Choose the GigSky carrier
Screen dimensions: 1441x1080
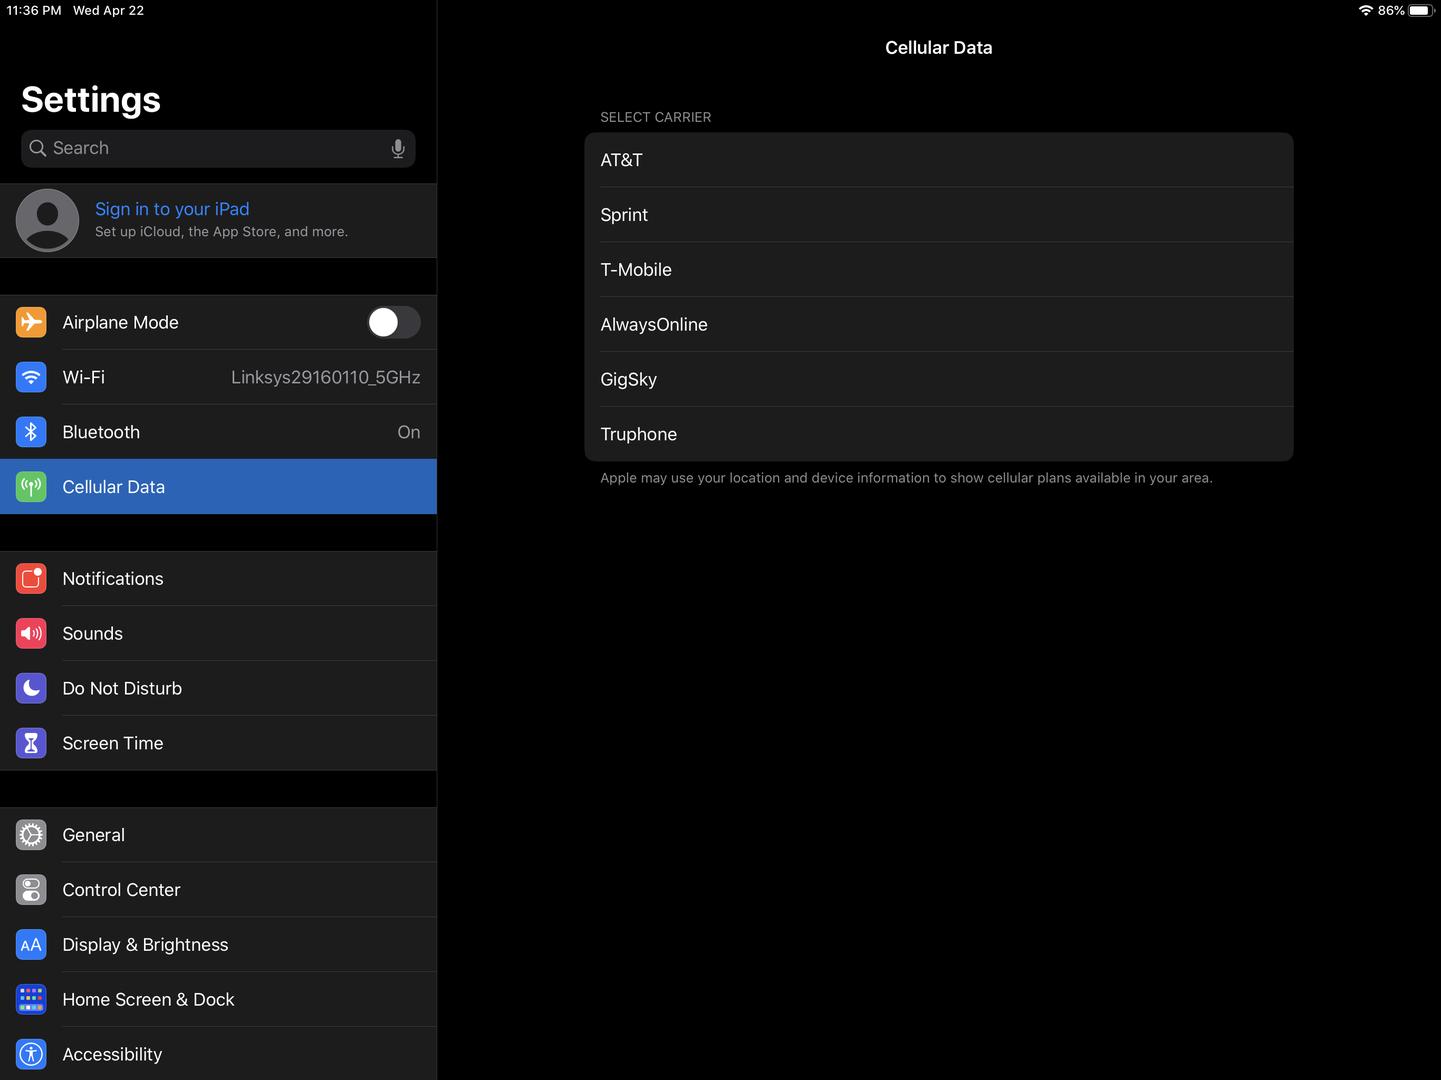939,380
